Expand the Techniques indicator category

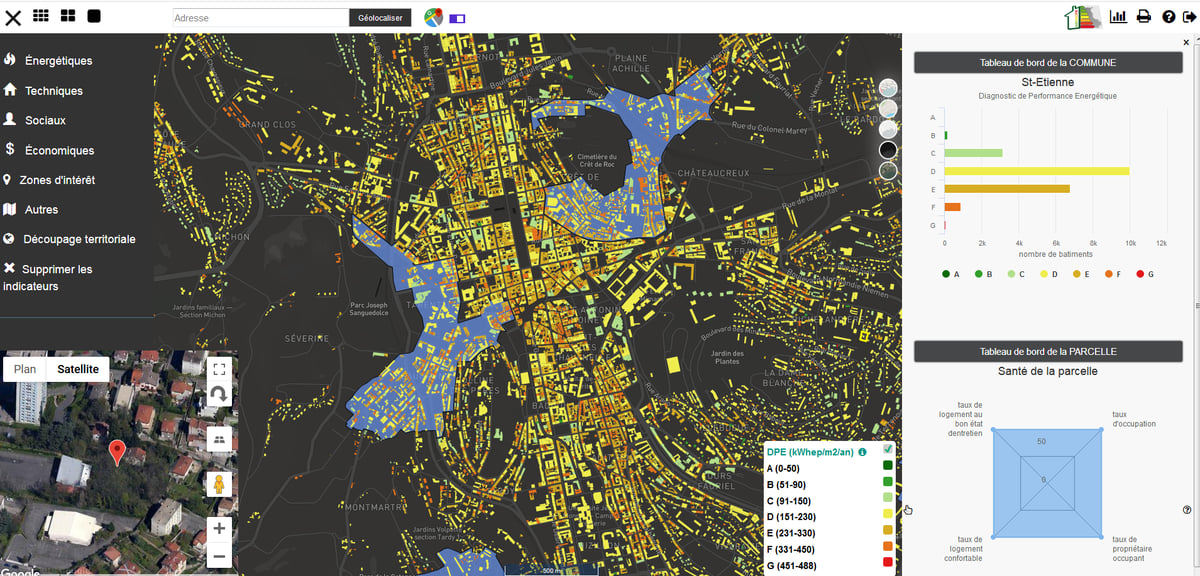pos(43,91)
